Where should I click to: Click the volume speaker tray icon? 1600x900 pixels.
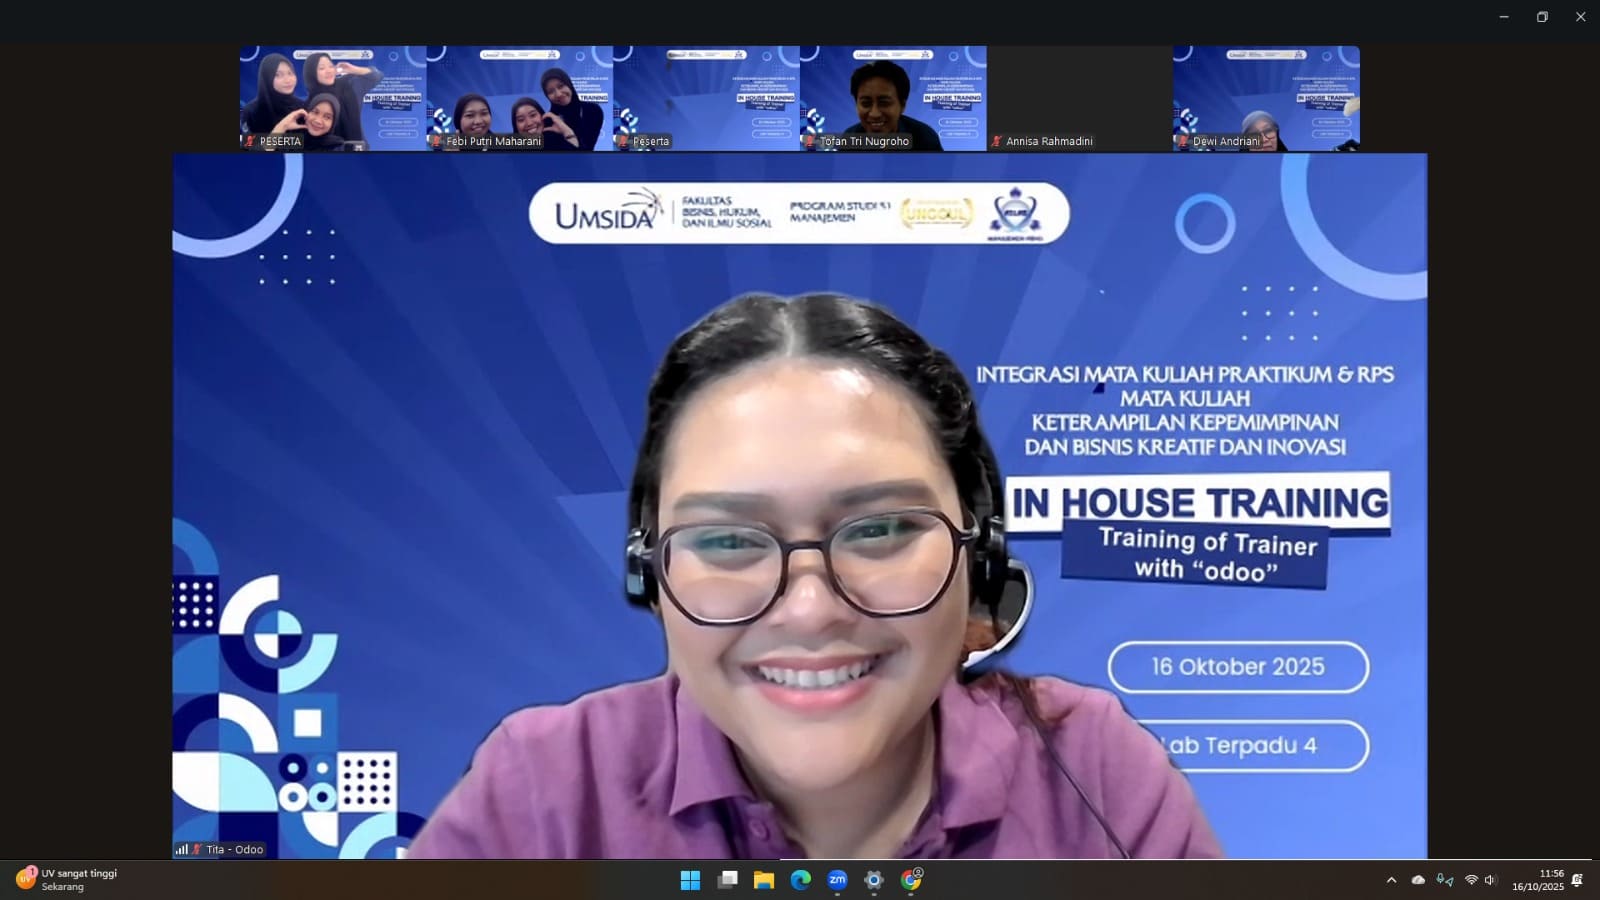[1490, 880]
